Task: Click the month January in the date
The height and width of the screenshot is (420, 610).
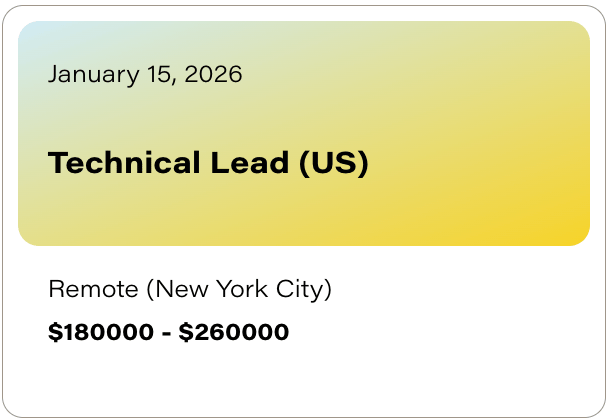Action: coord(93,75)
